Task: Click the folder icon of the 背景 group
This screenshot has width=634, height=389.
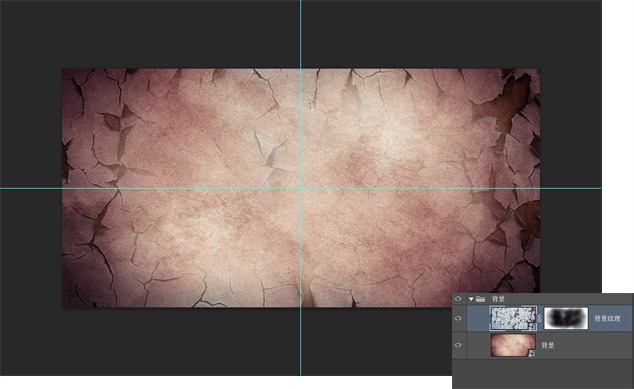Action: (480, 299)
